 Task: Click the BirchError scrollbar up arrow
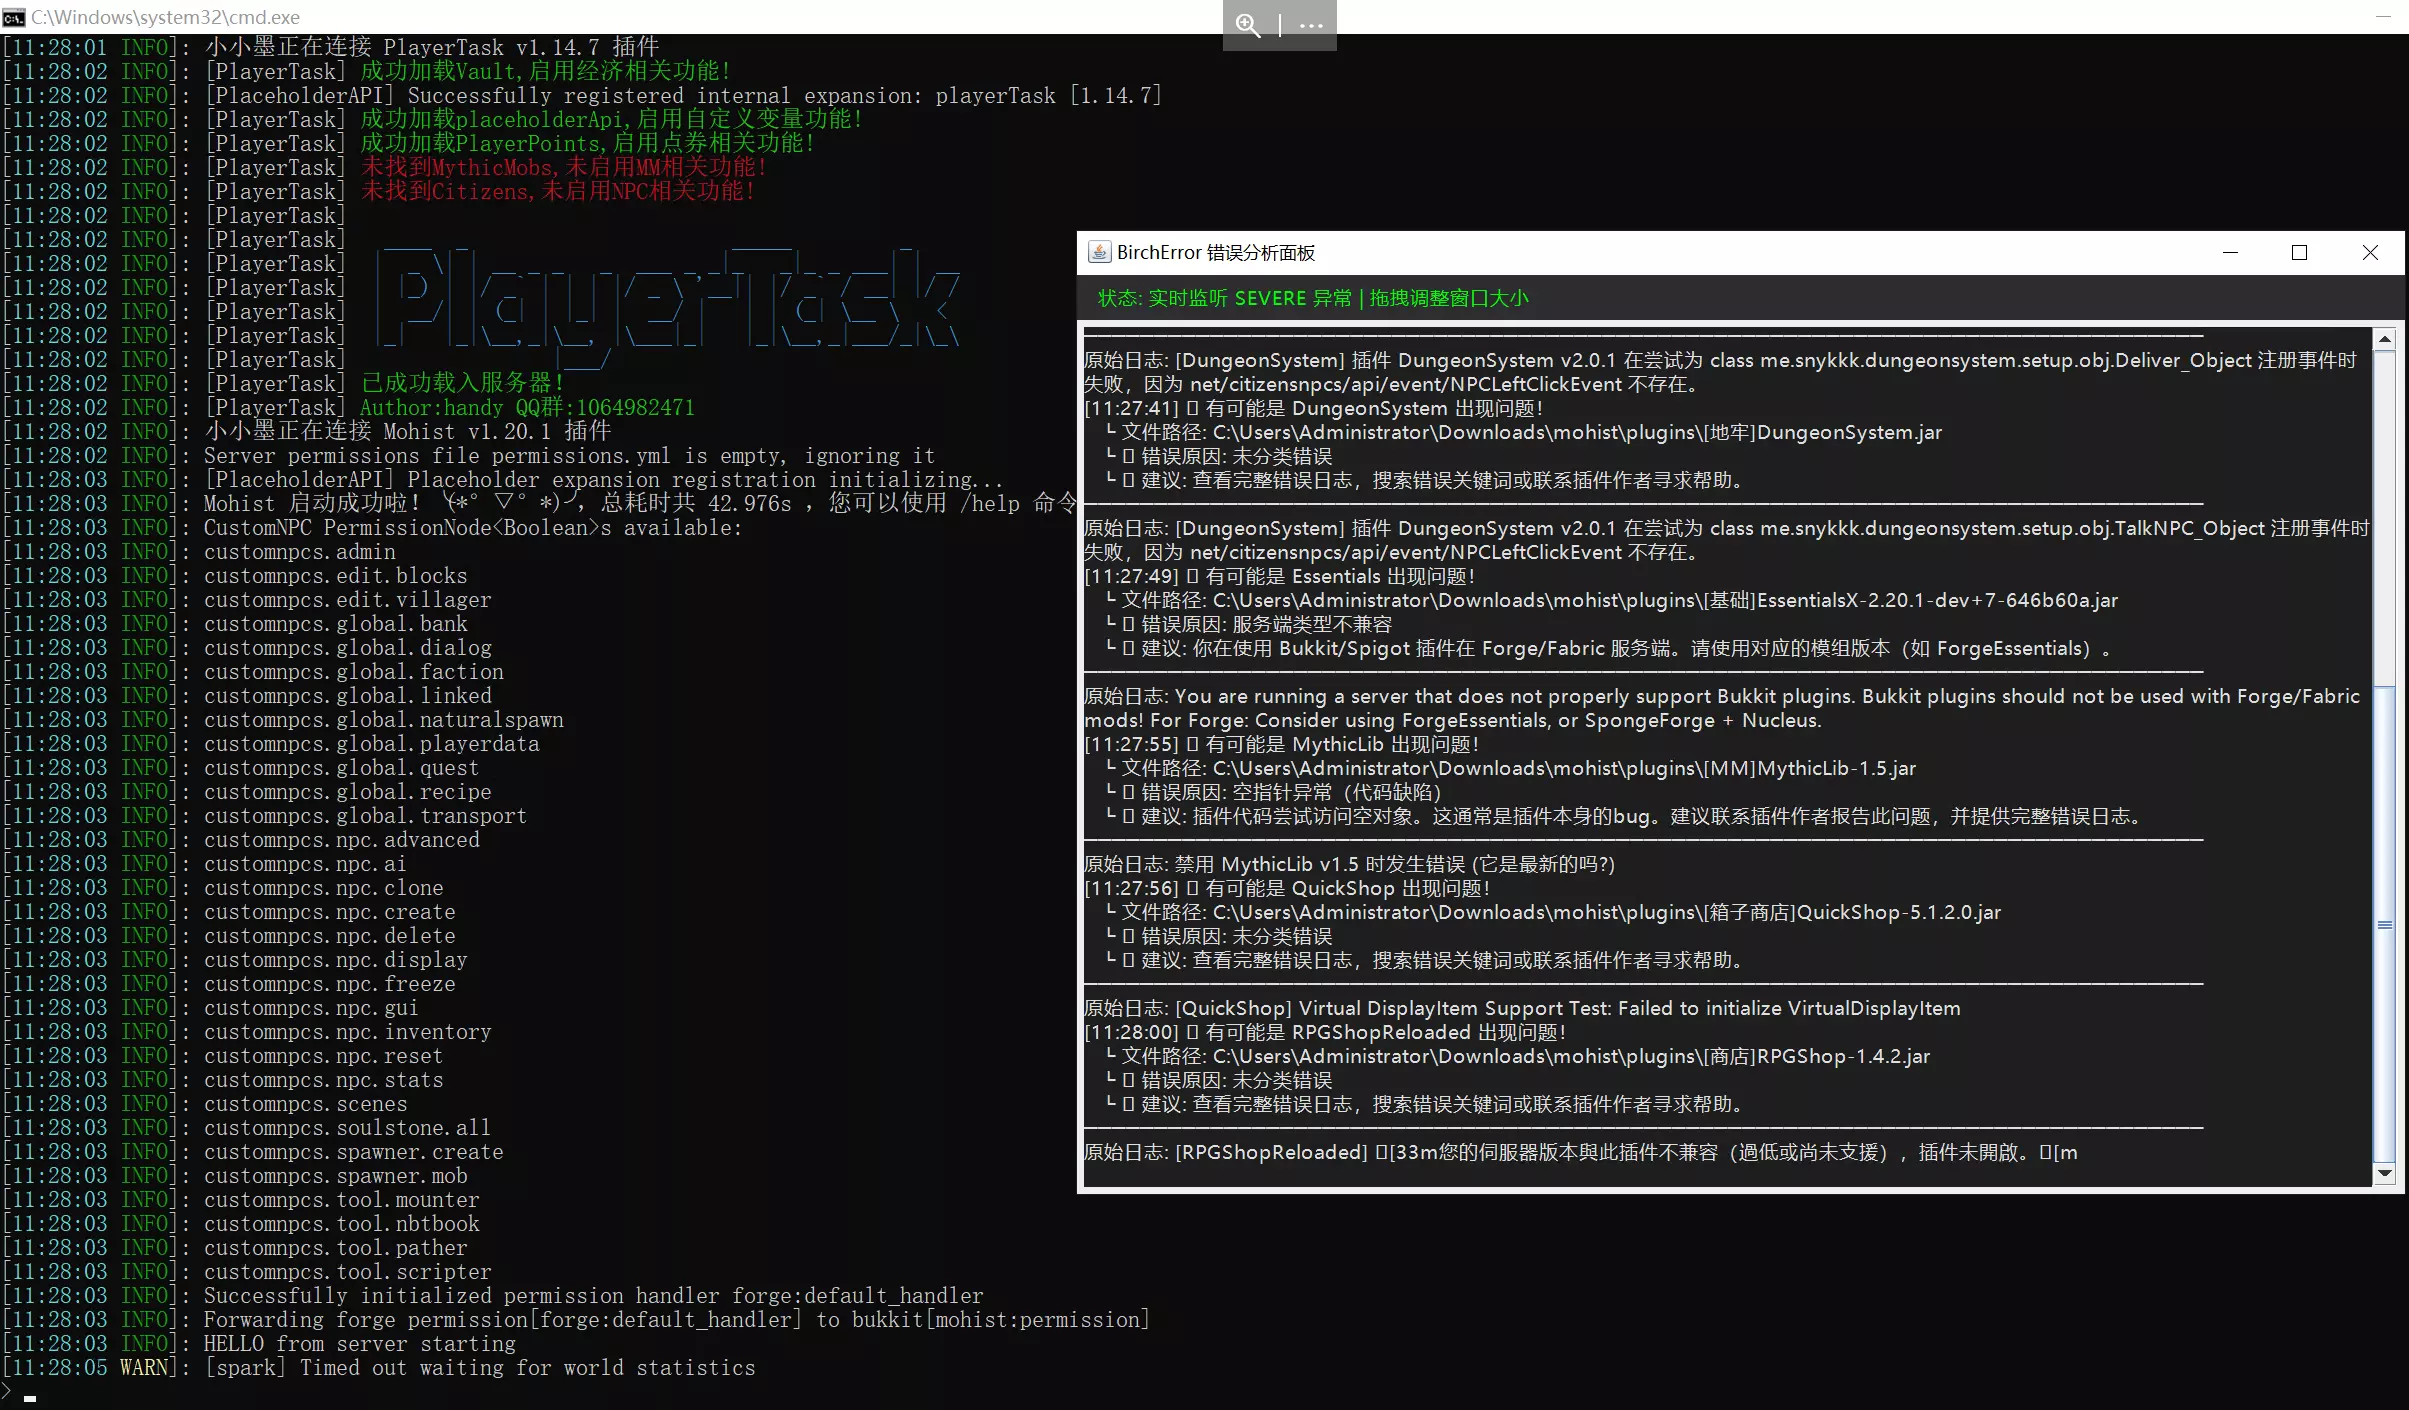[2385, 340]
